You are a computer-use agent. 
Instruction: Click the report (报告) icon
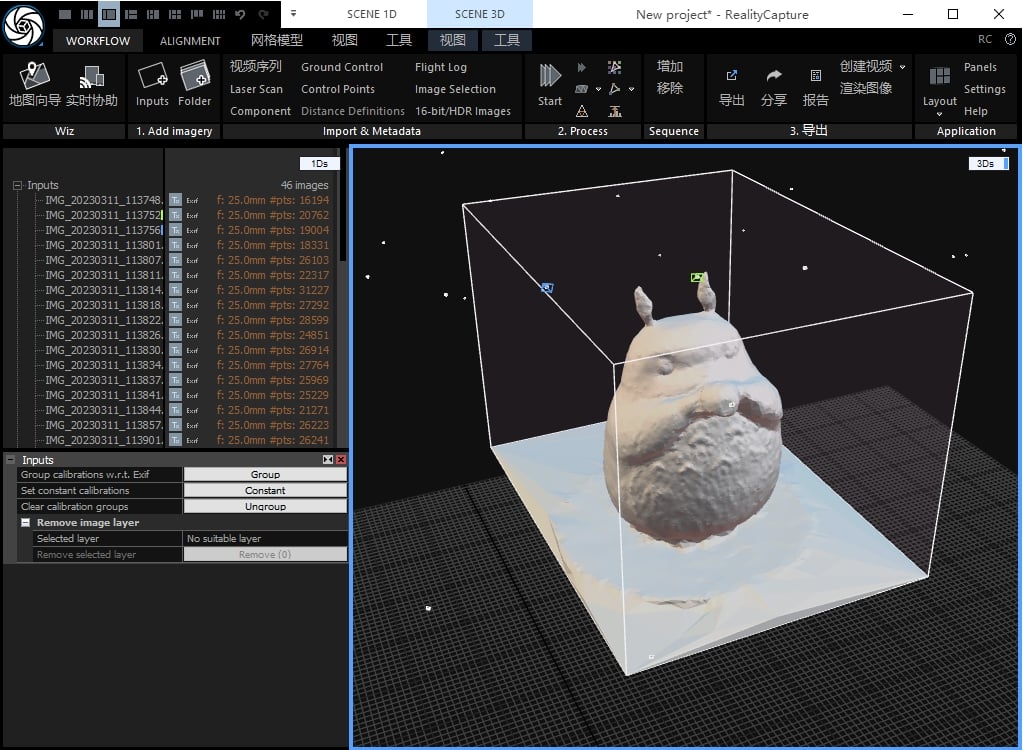[816, 76]
